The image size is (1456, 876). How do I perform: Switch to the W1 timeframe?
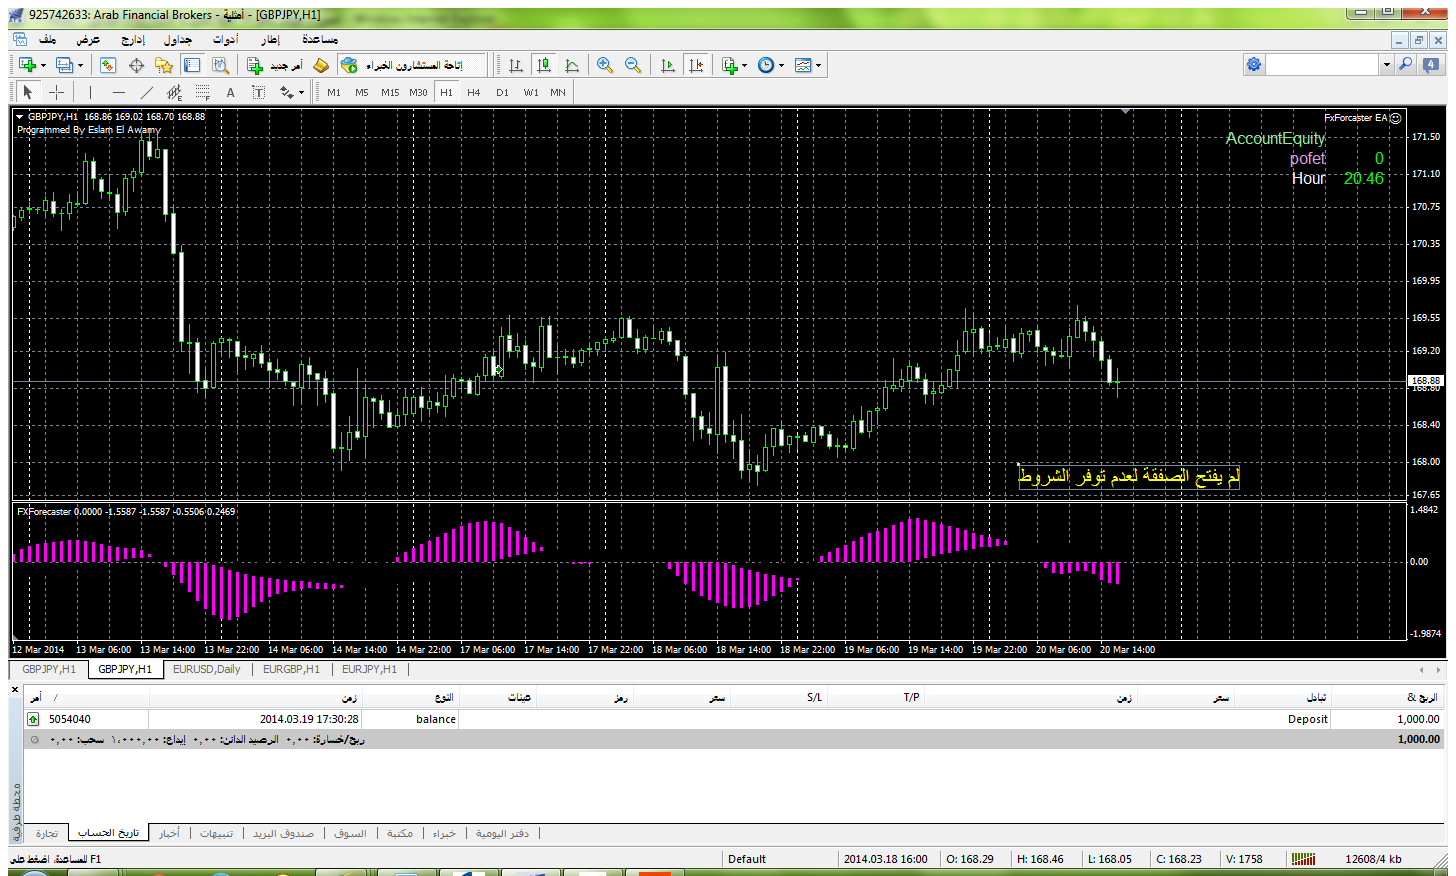(x=530, y=92)
